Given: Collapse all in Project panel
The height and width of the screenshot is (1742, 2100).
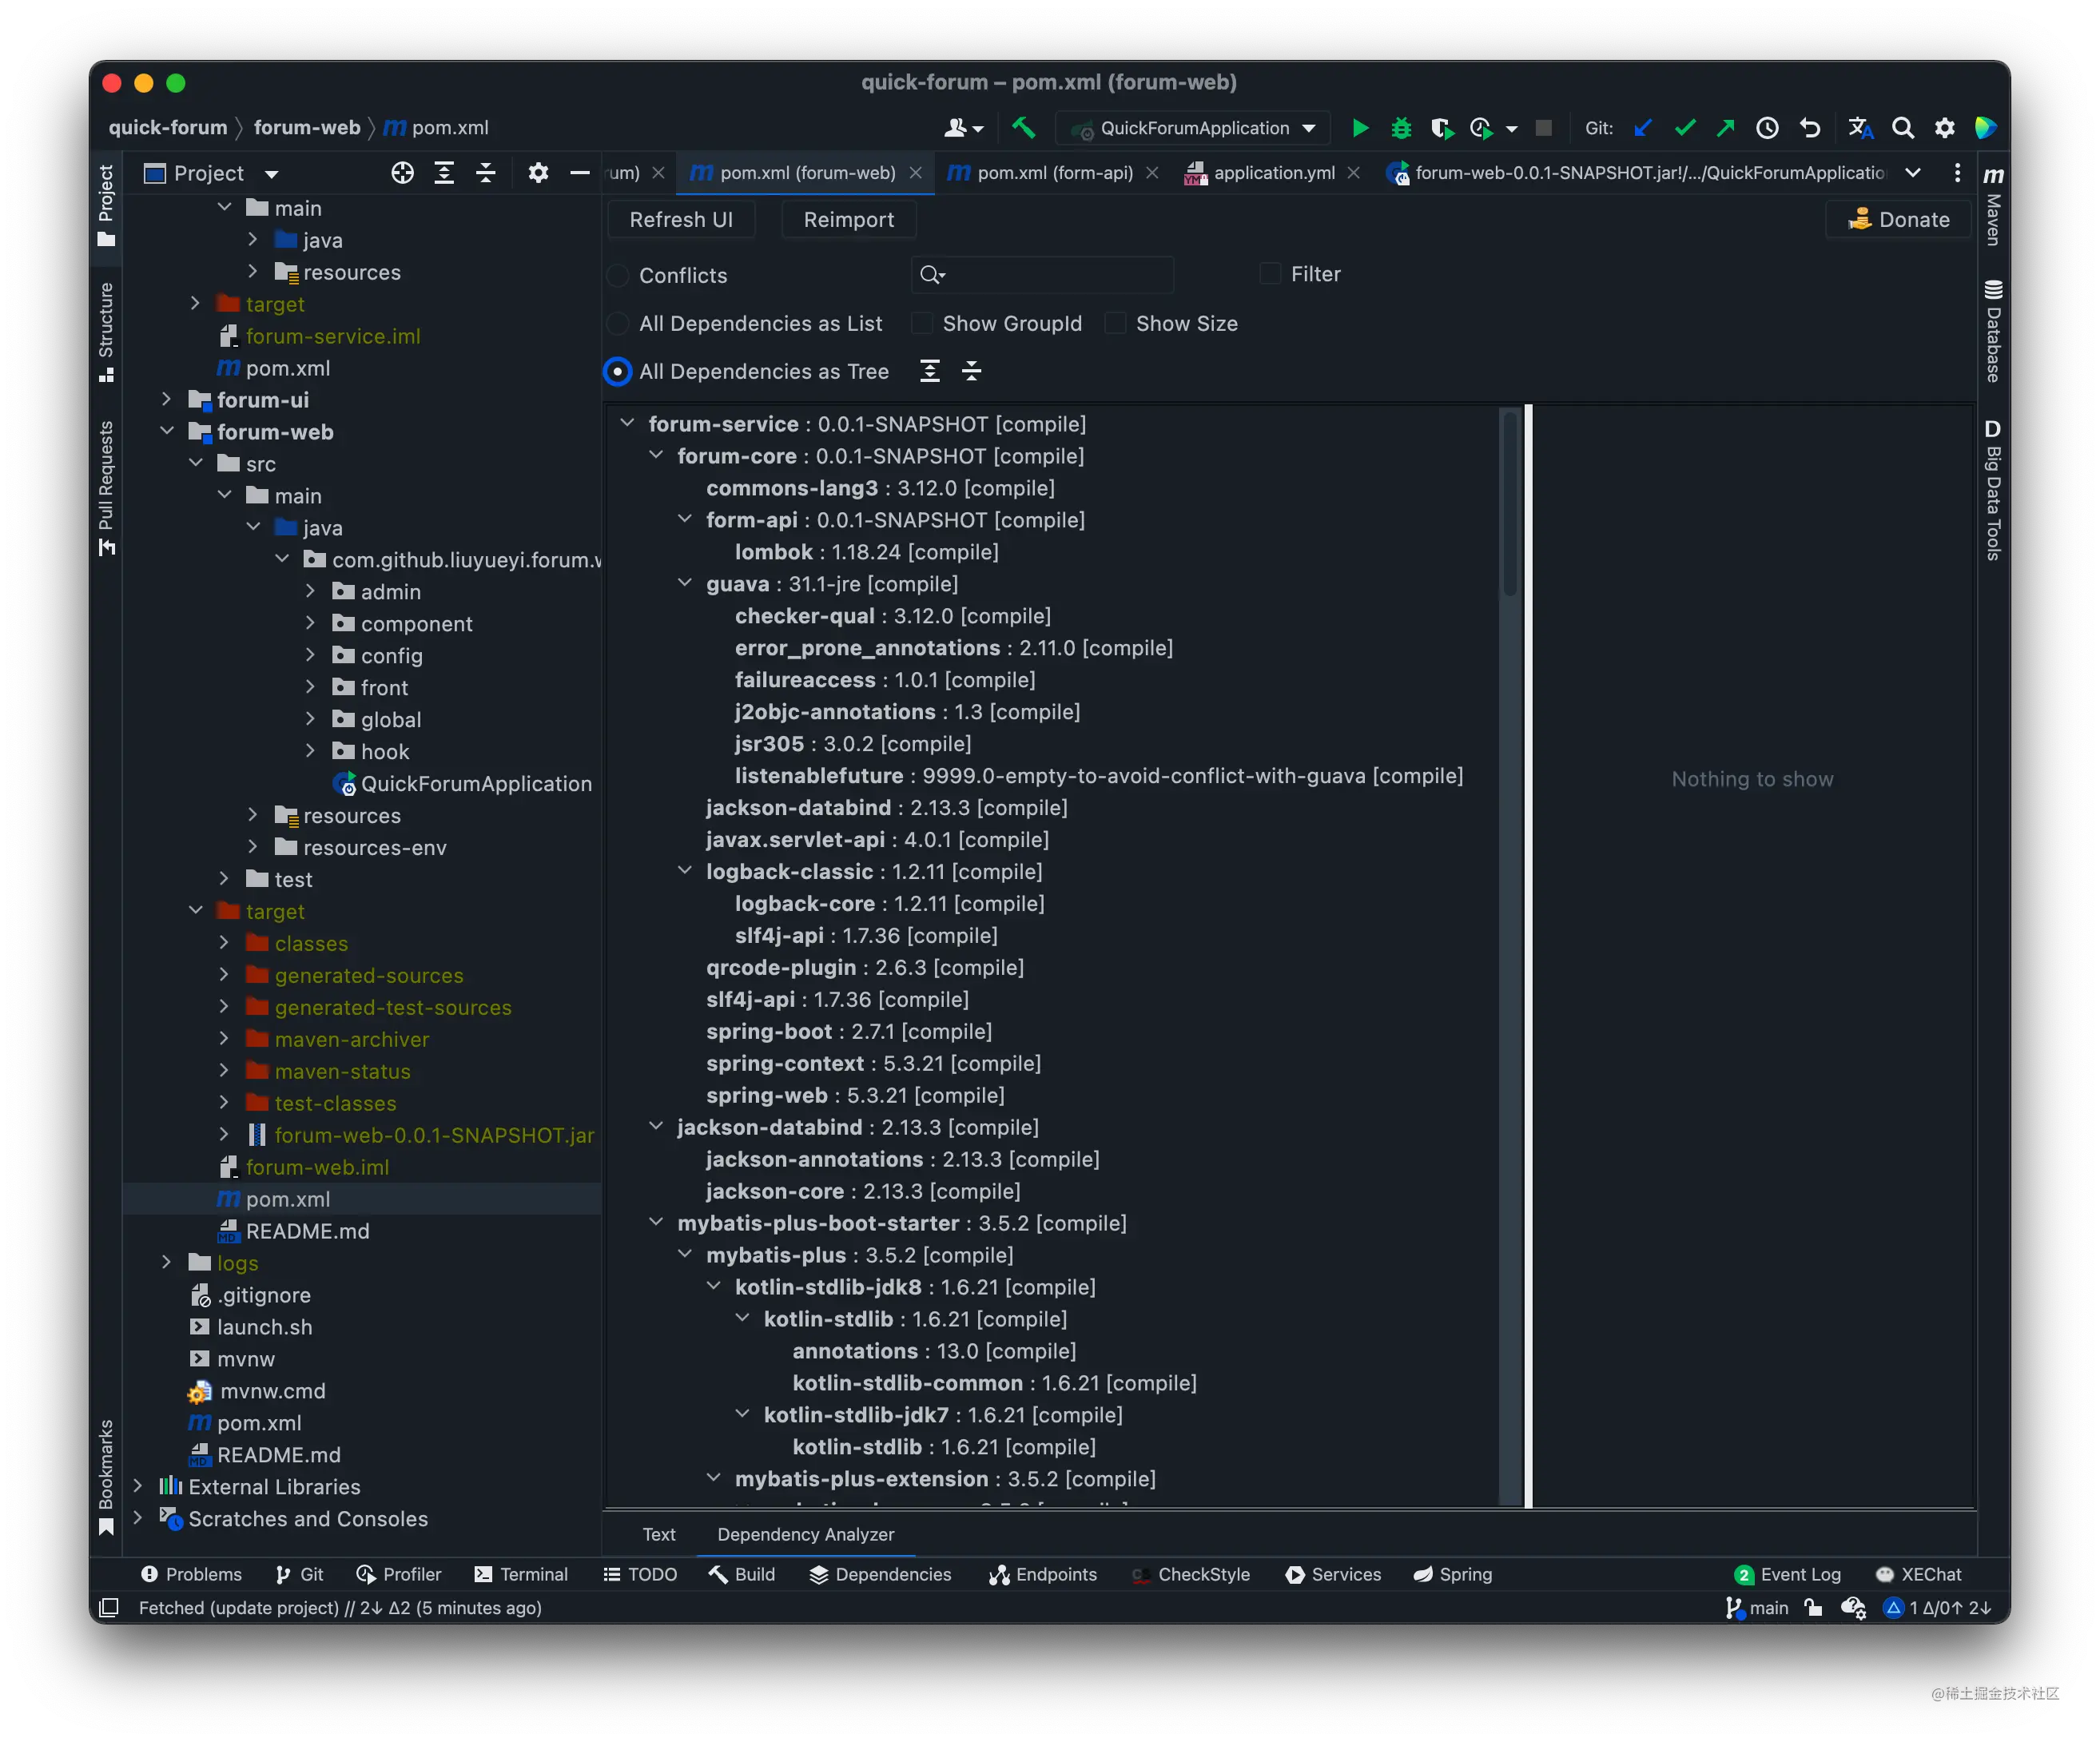Looking at the screenshot, I should 486,173.
